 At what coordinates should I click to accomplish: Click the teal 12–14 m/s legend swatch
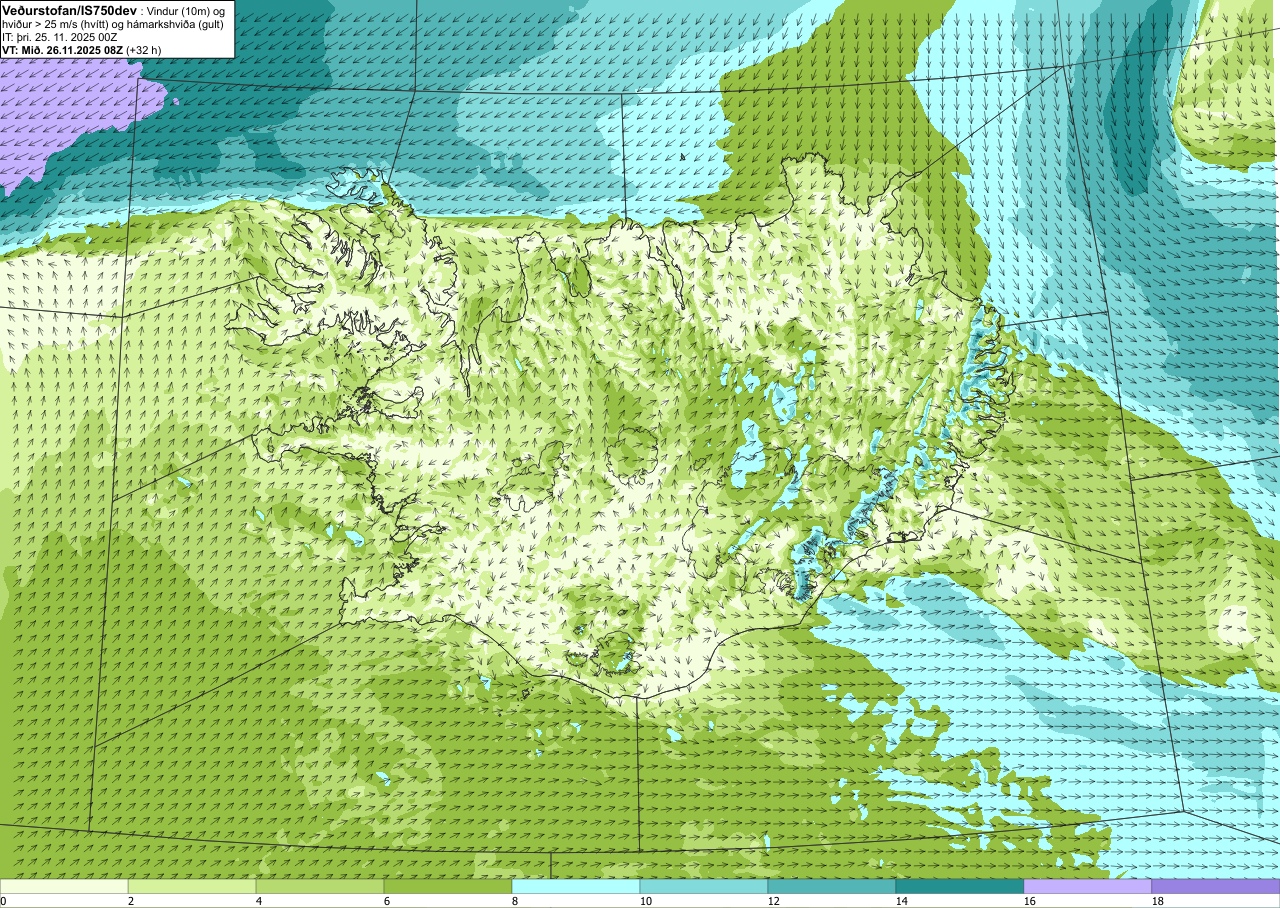pos(832,886)
